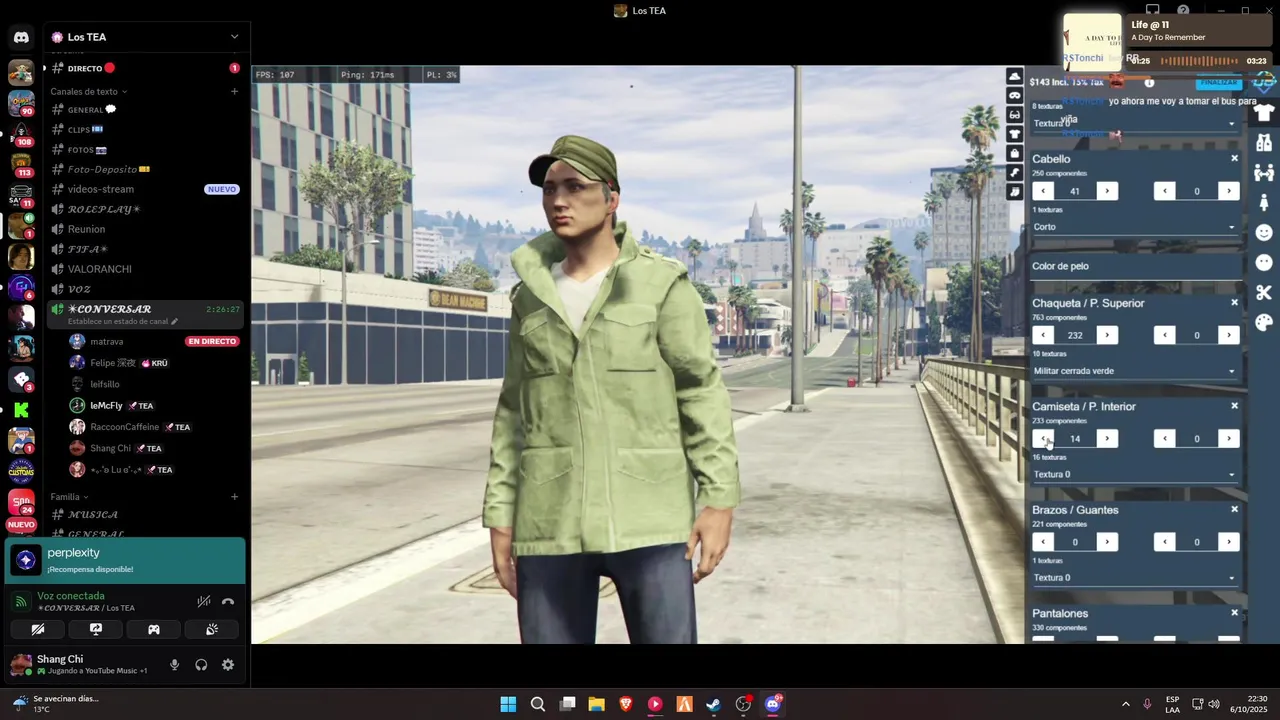This screenshot has width=1280, height=720.
Task: Open the scissors hair icon
Action: 1264,292
